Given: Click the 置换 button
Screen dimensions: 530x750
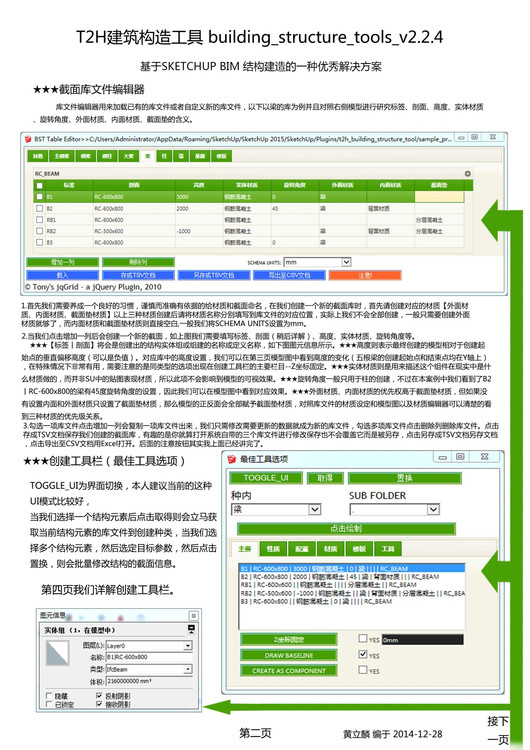Looking at the screenshot, I should pyautogui.click(x=405, y=478).
